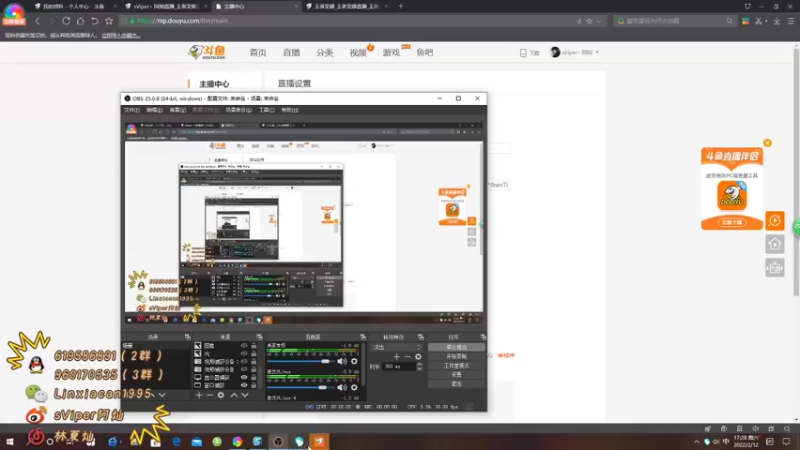Mute the 麦克风/Aux speaker icon

pyautogui.click(x=342, y=387)
